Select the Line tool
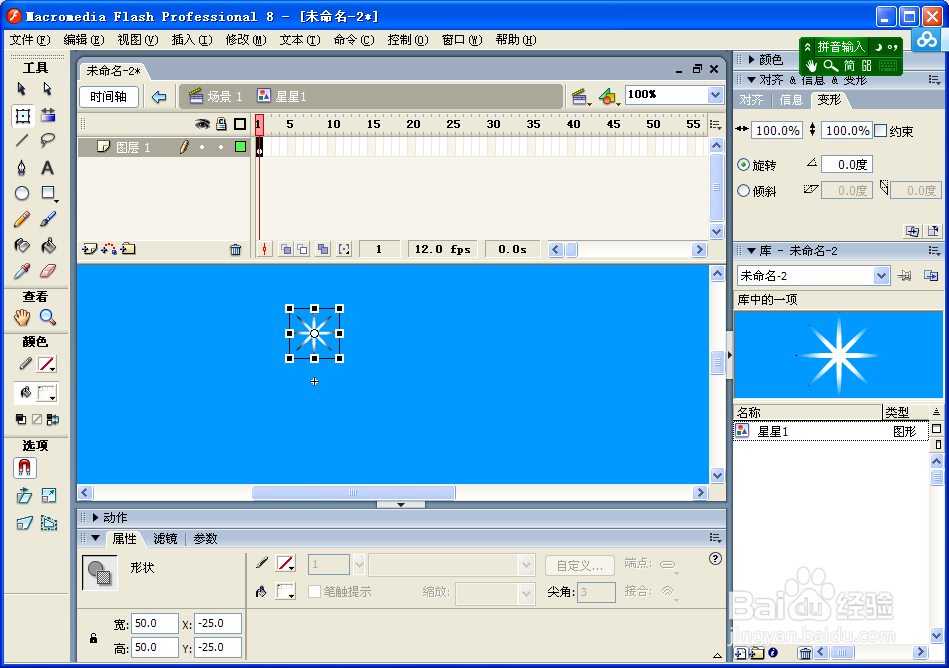This screenshot has width=949, height=668. coord(22,141)
